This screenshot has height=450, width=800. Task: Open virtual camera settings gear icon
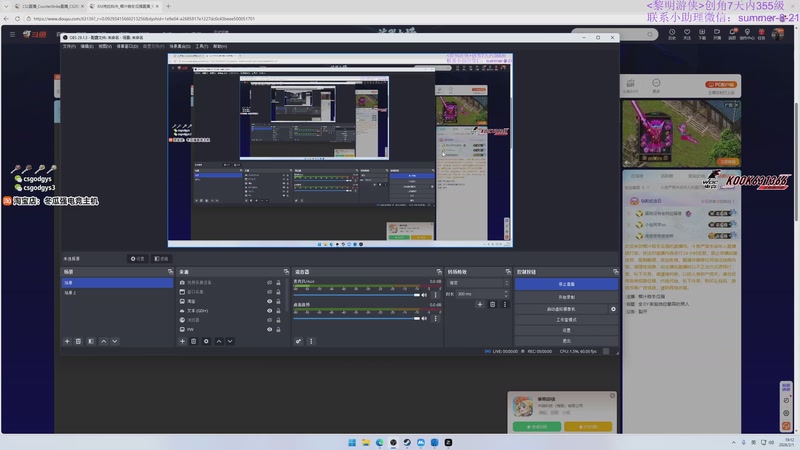pos(614,309)
